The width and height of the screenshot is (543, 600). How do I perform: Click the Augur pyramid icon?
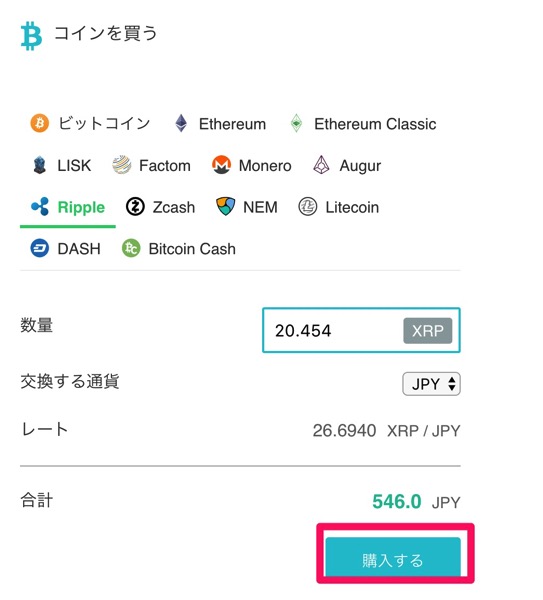pos(321,165)
